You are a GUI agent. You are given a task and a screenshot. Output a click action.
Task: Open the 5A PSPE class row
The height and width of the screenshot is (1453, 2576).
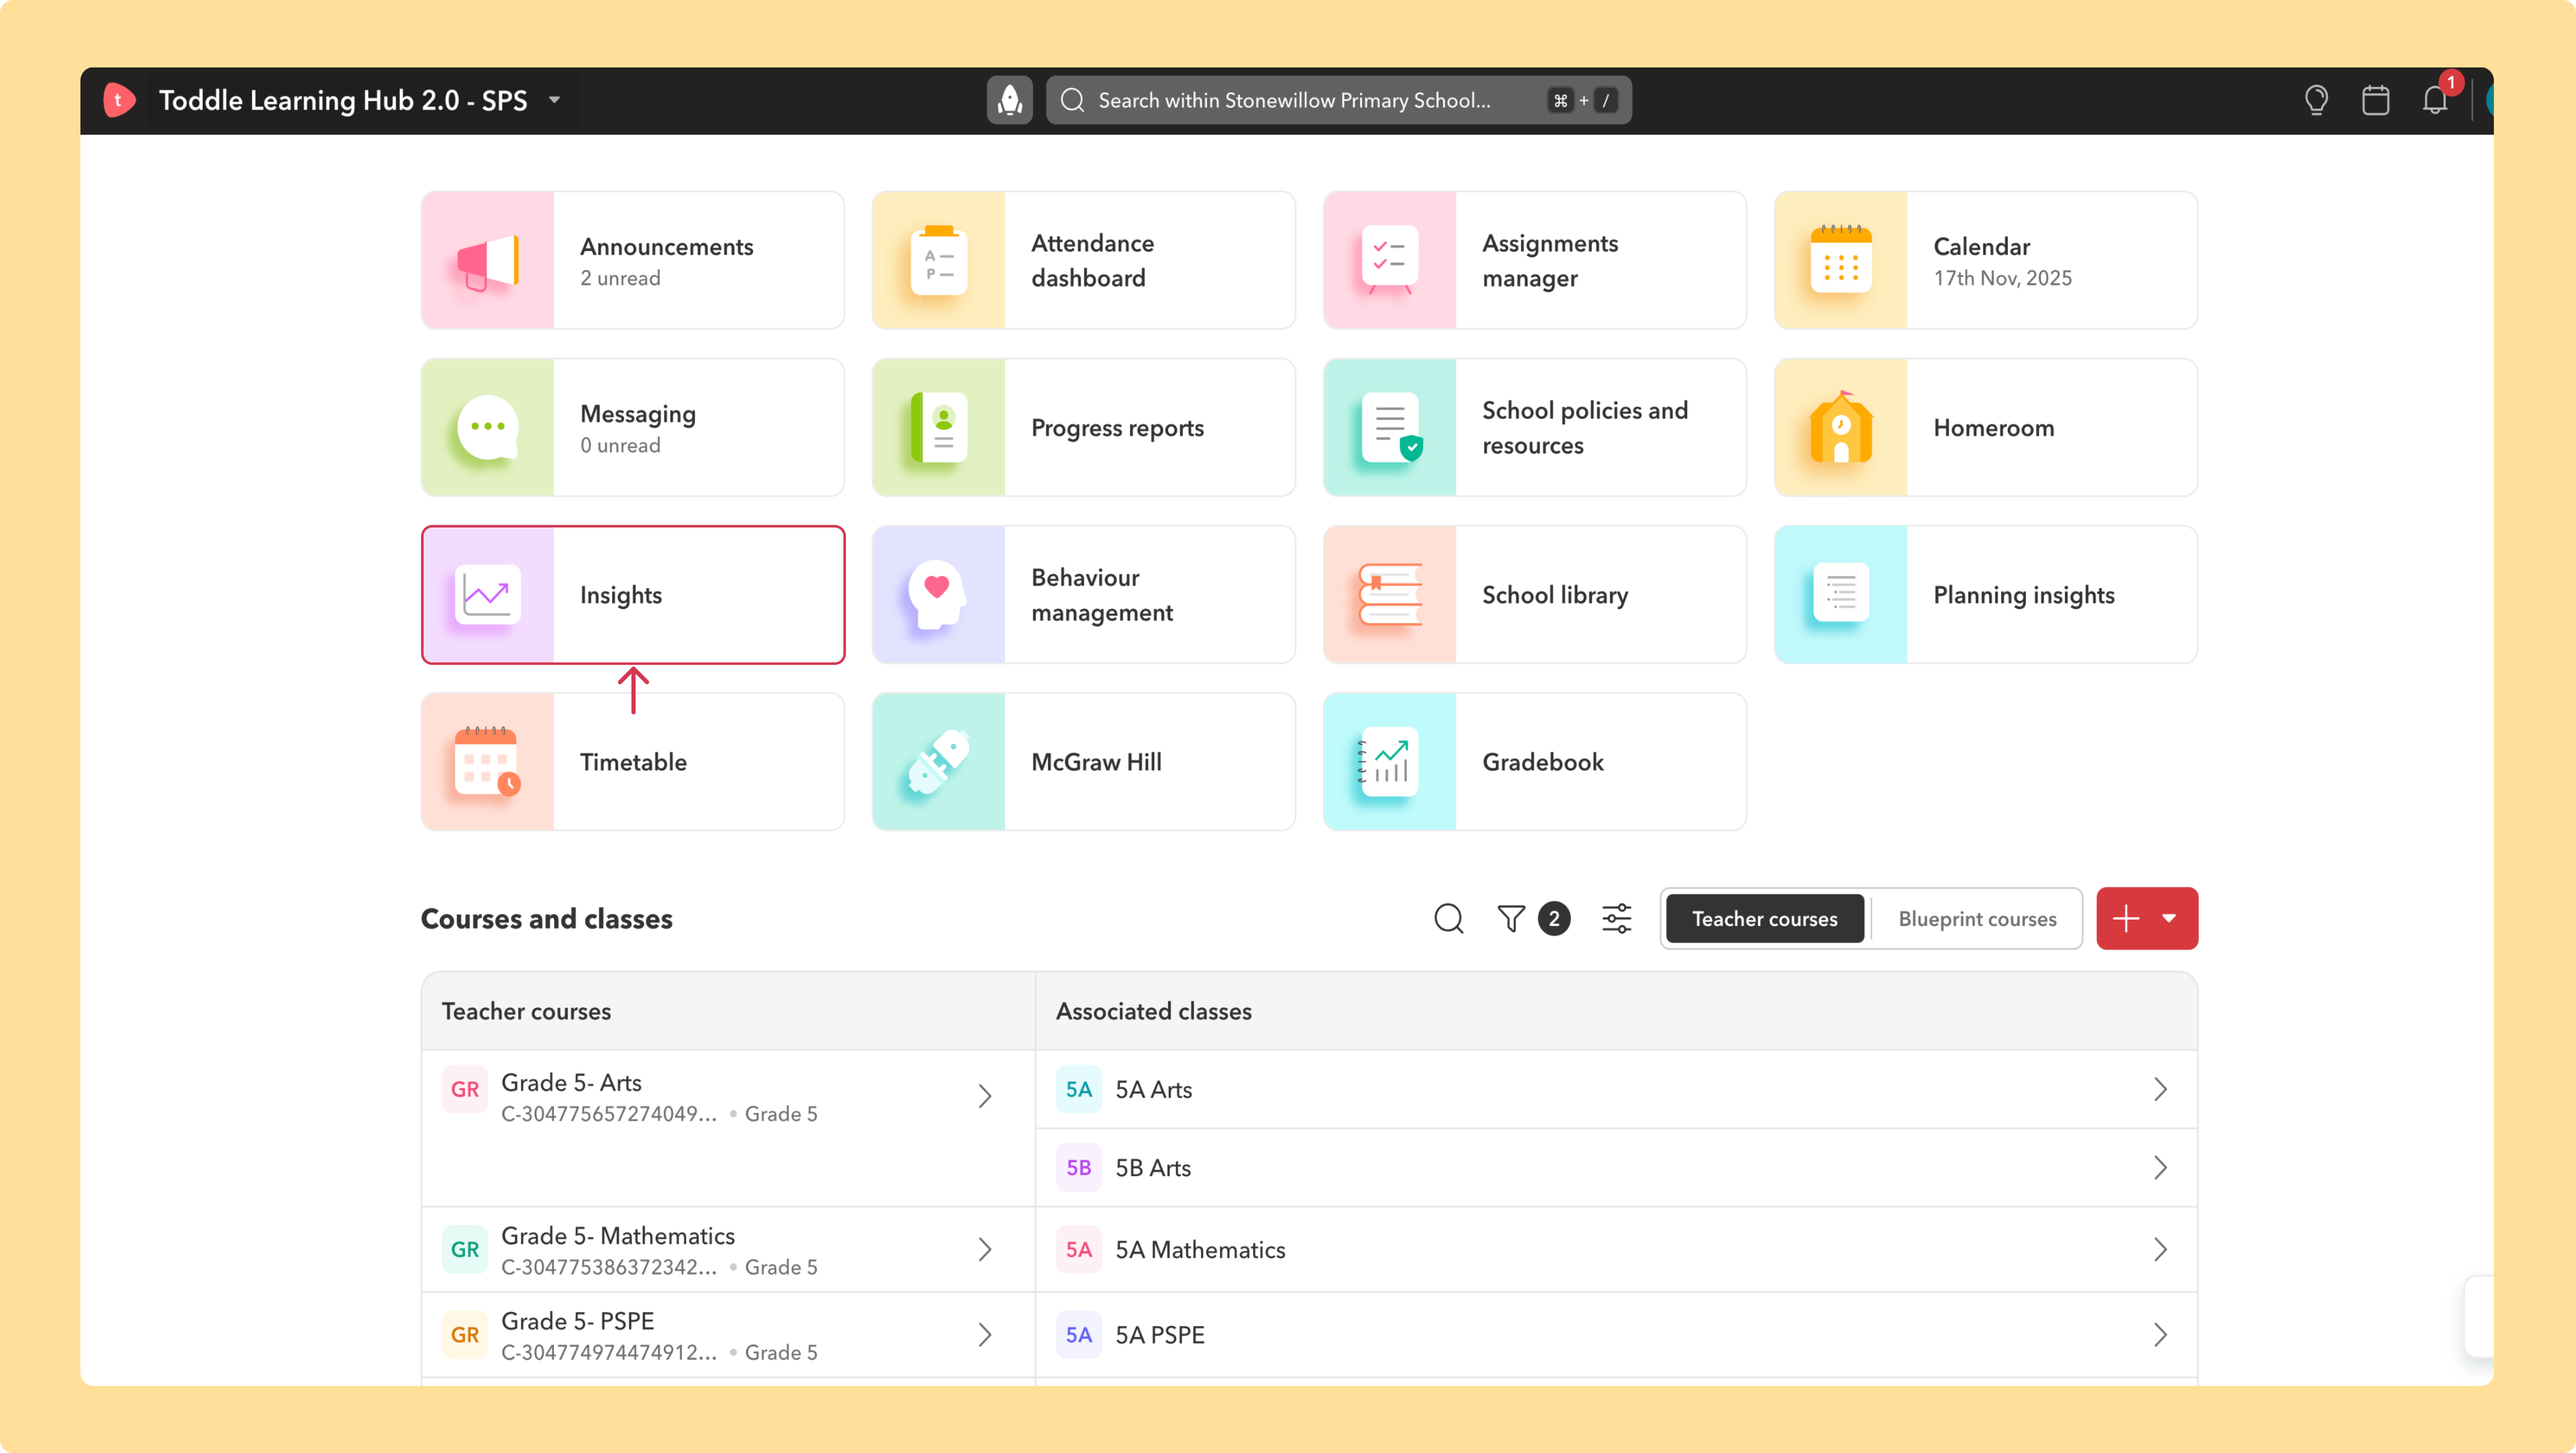(x=1616, y=1335)
